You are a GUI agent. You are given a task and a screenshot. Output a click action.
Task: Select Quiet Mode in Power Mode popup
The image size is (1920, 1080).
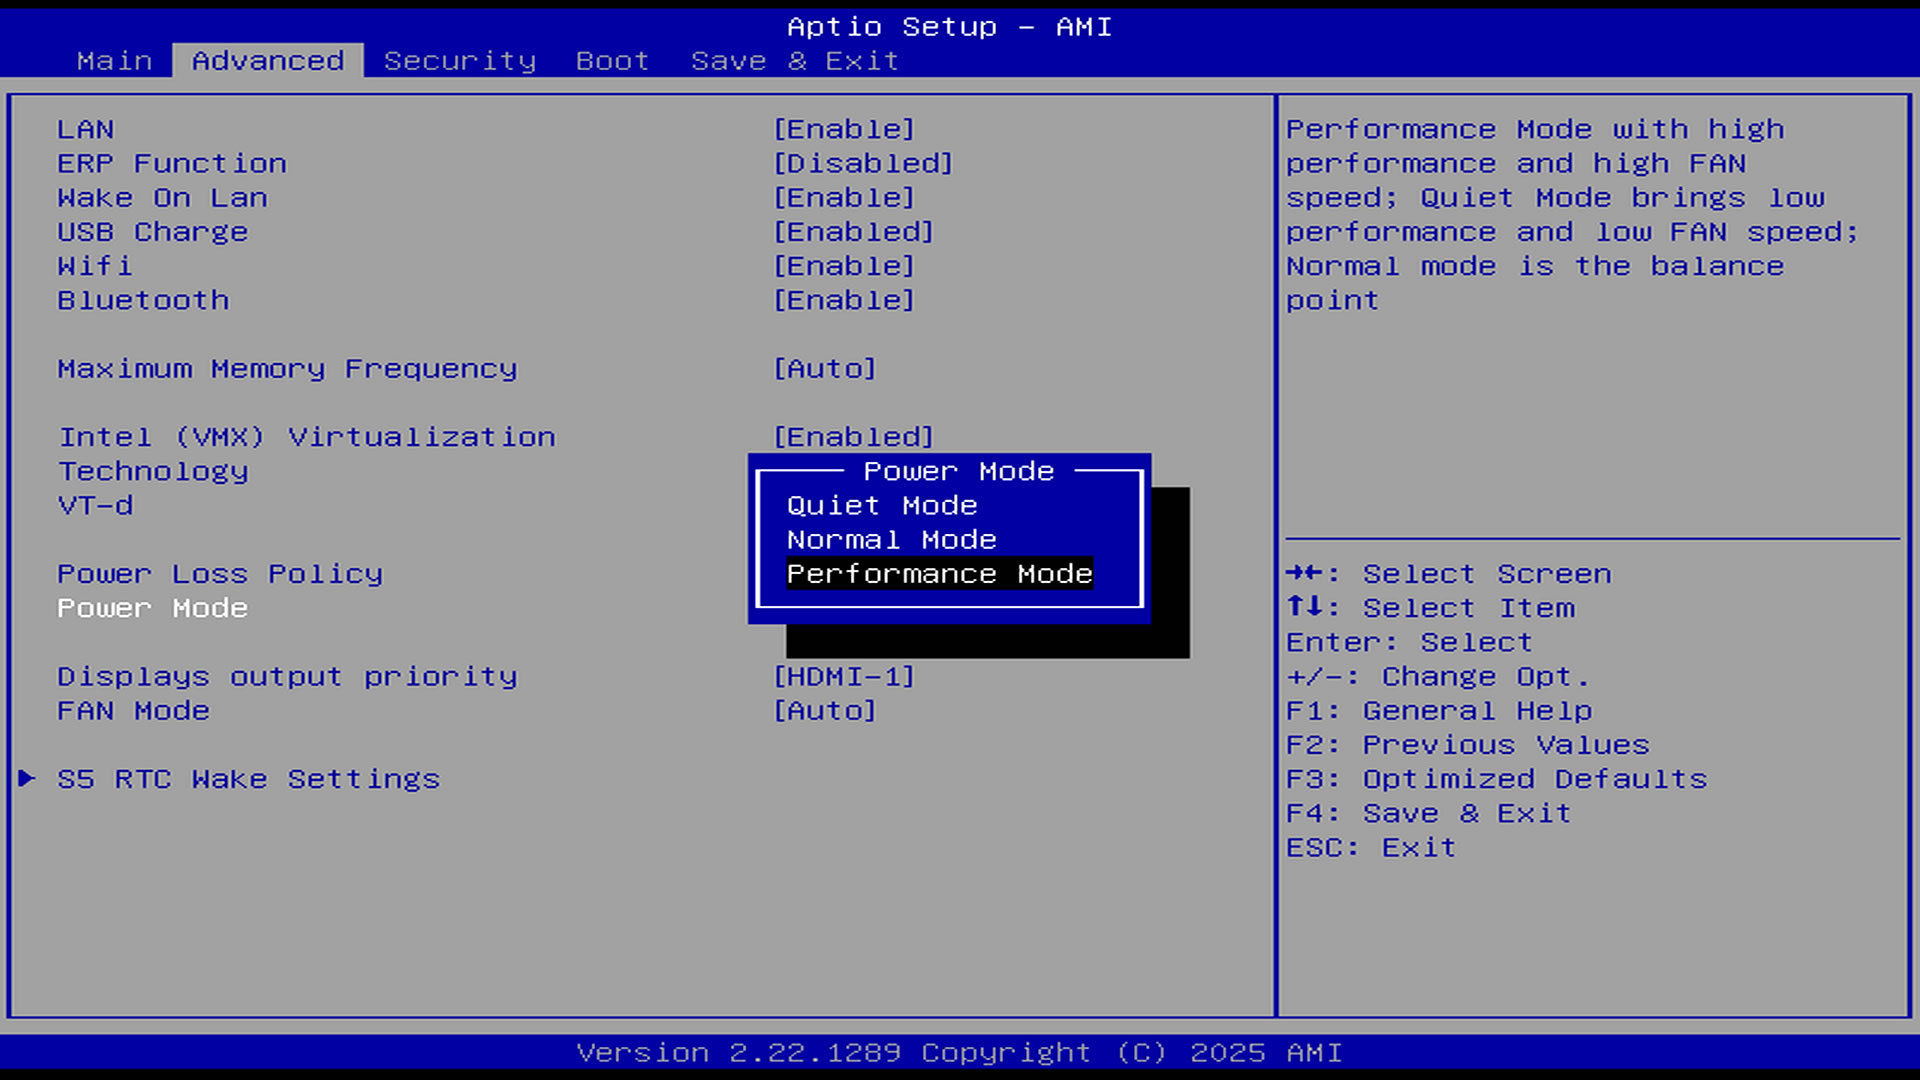[881, 505]
